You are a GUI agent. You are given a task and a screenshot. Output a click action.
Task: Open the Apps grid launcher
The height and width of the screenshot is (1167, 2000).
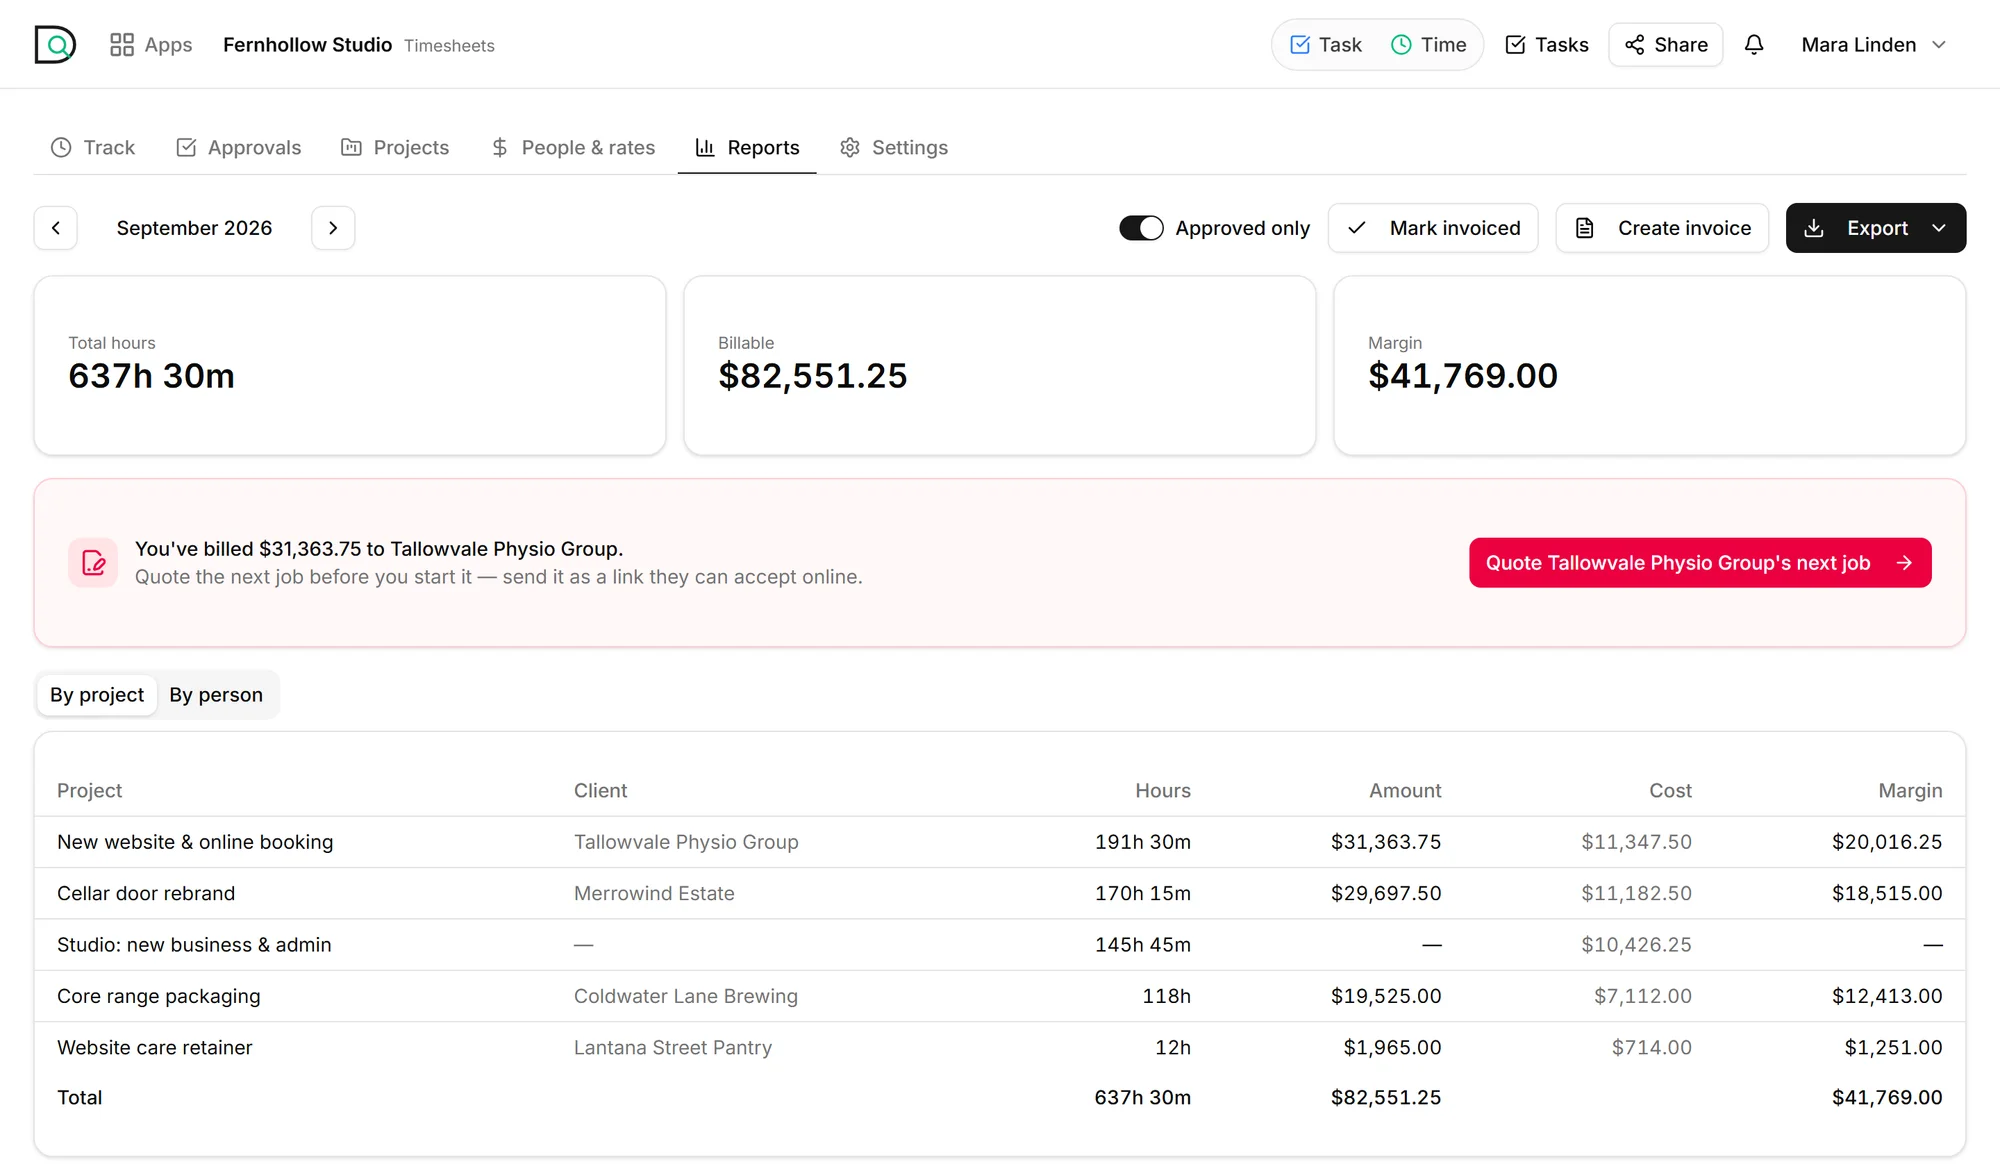151,45
